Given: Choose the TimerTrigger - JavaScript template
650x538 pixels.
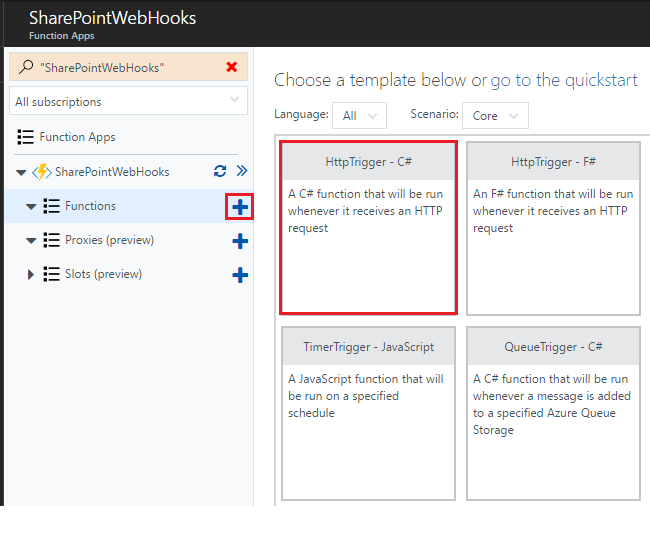Looking at the screenshot, I should [x=369, y=413].
